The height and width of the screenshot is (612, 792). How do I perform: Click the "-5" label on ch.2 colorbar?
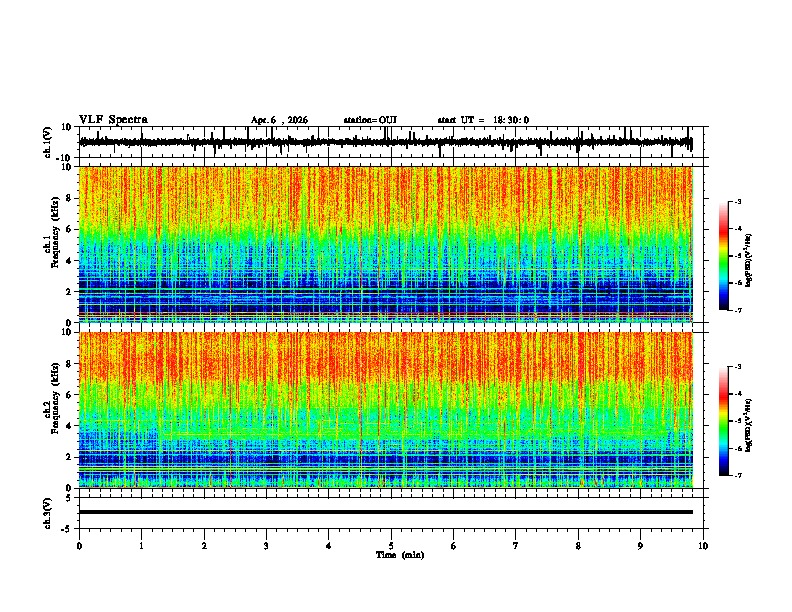(738, 421)
